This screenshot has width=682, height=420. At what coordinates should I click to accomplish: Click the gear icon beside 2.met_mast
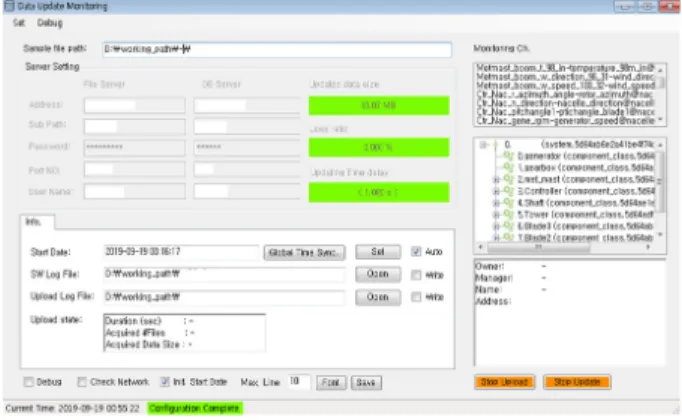508,179
